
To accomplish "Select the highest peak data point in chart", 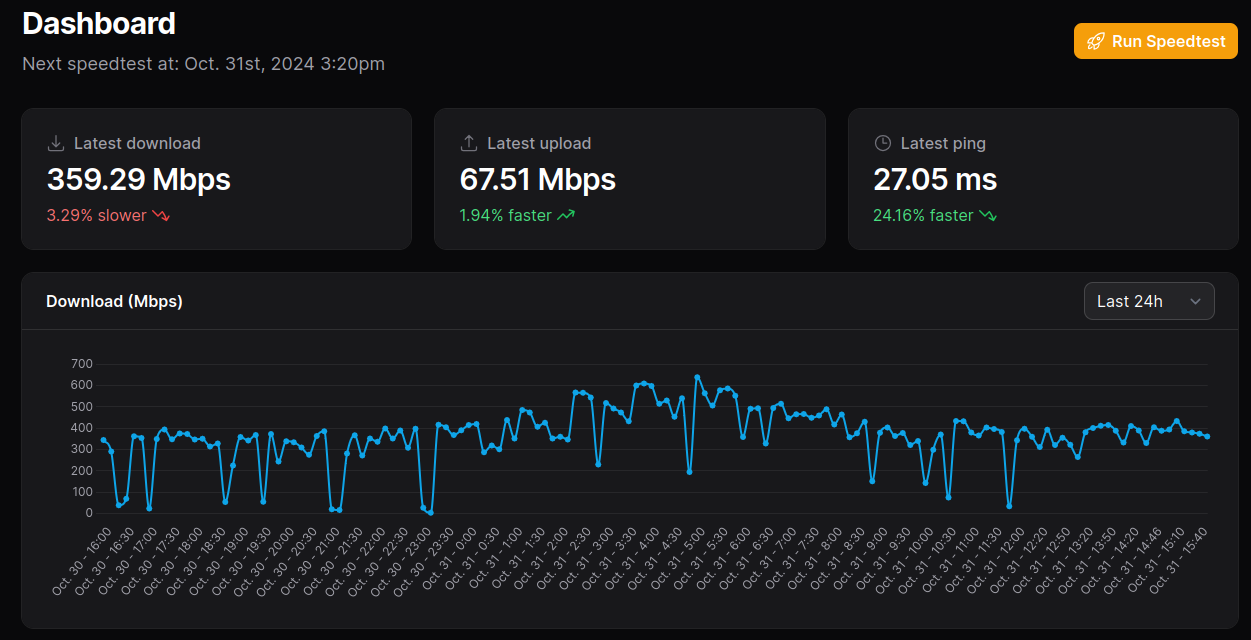I will (x=697, y=377).
